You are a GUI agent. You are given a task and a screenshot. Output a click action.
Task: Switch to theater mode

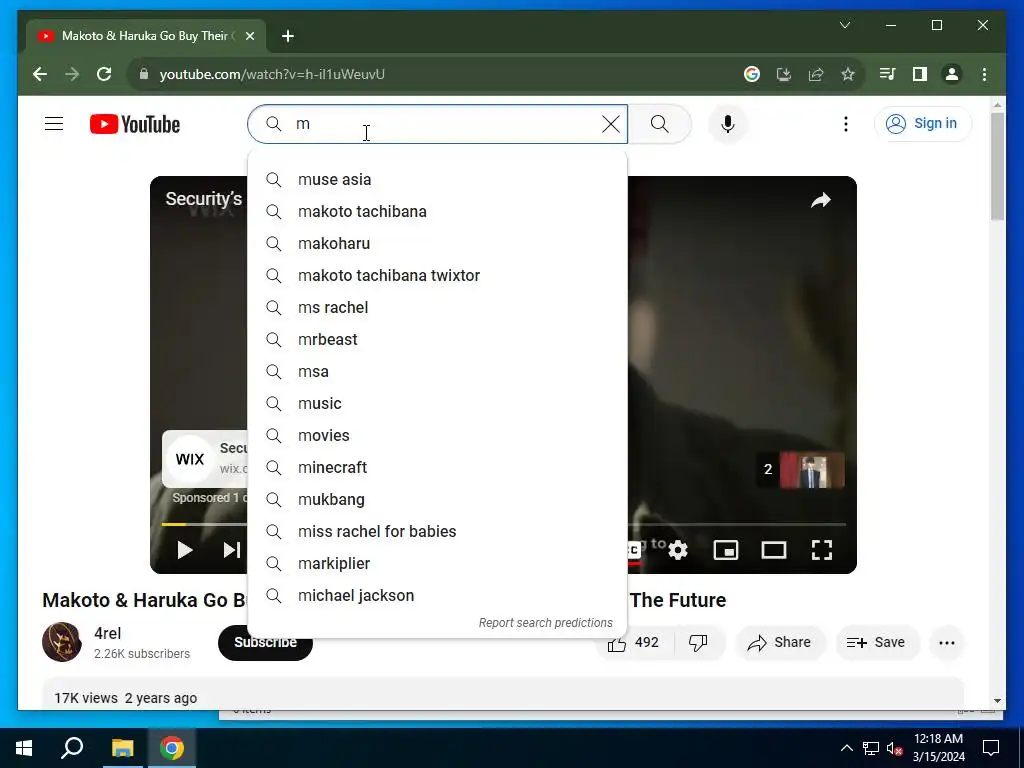(x=774, y=550)
